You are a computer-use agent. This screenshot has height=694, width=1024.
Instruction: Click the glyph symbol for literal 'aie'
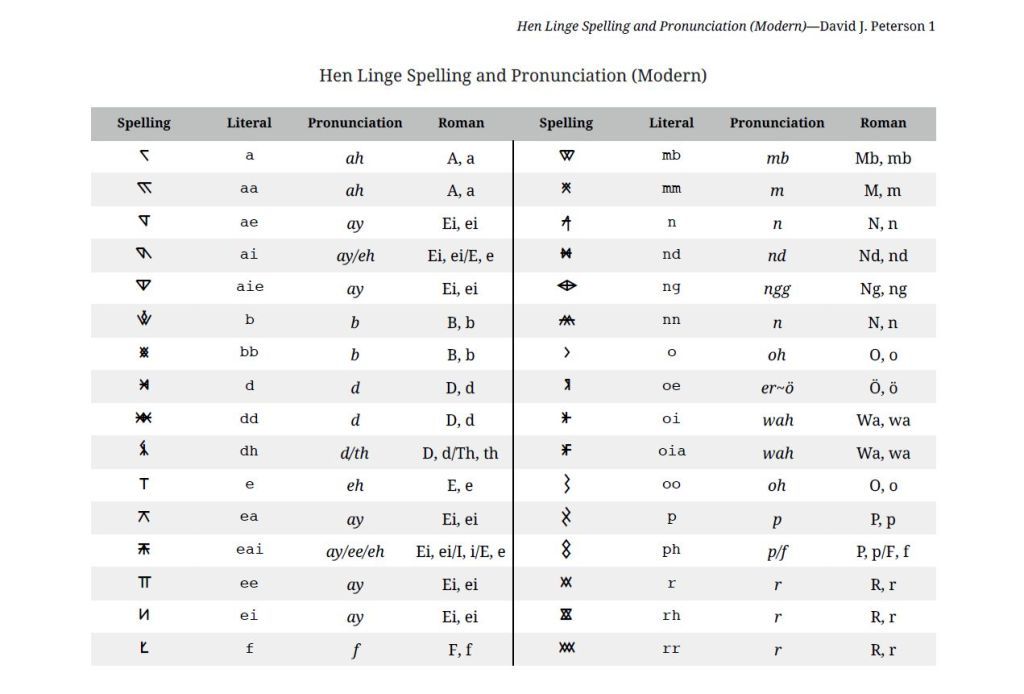pos(144,285)
